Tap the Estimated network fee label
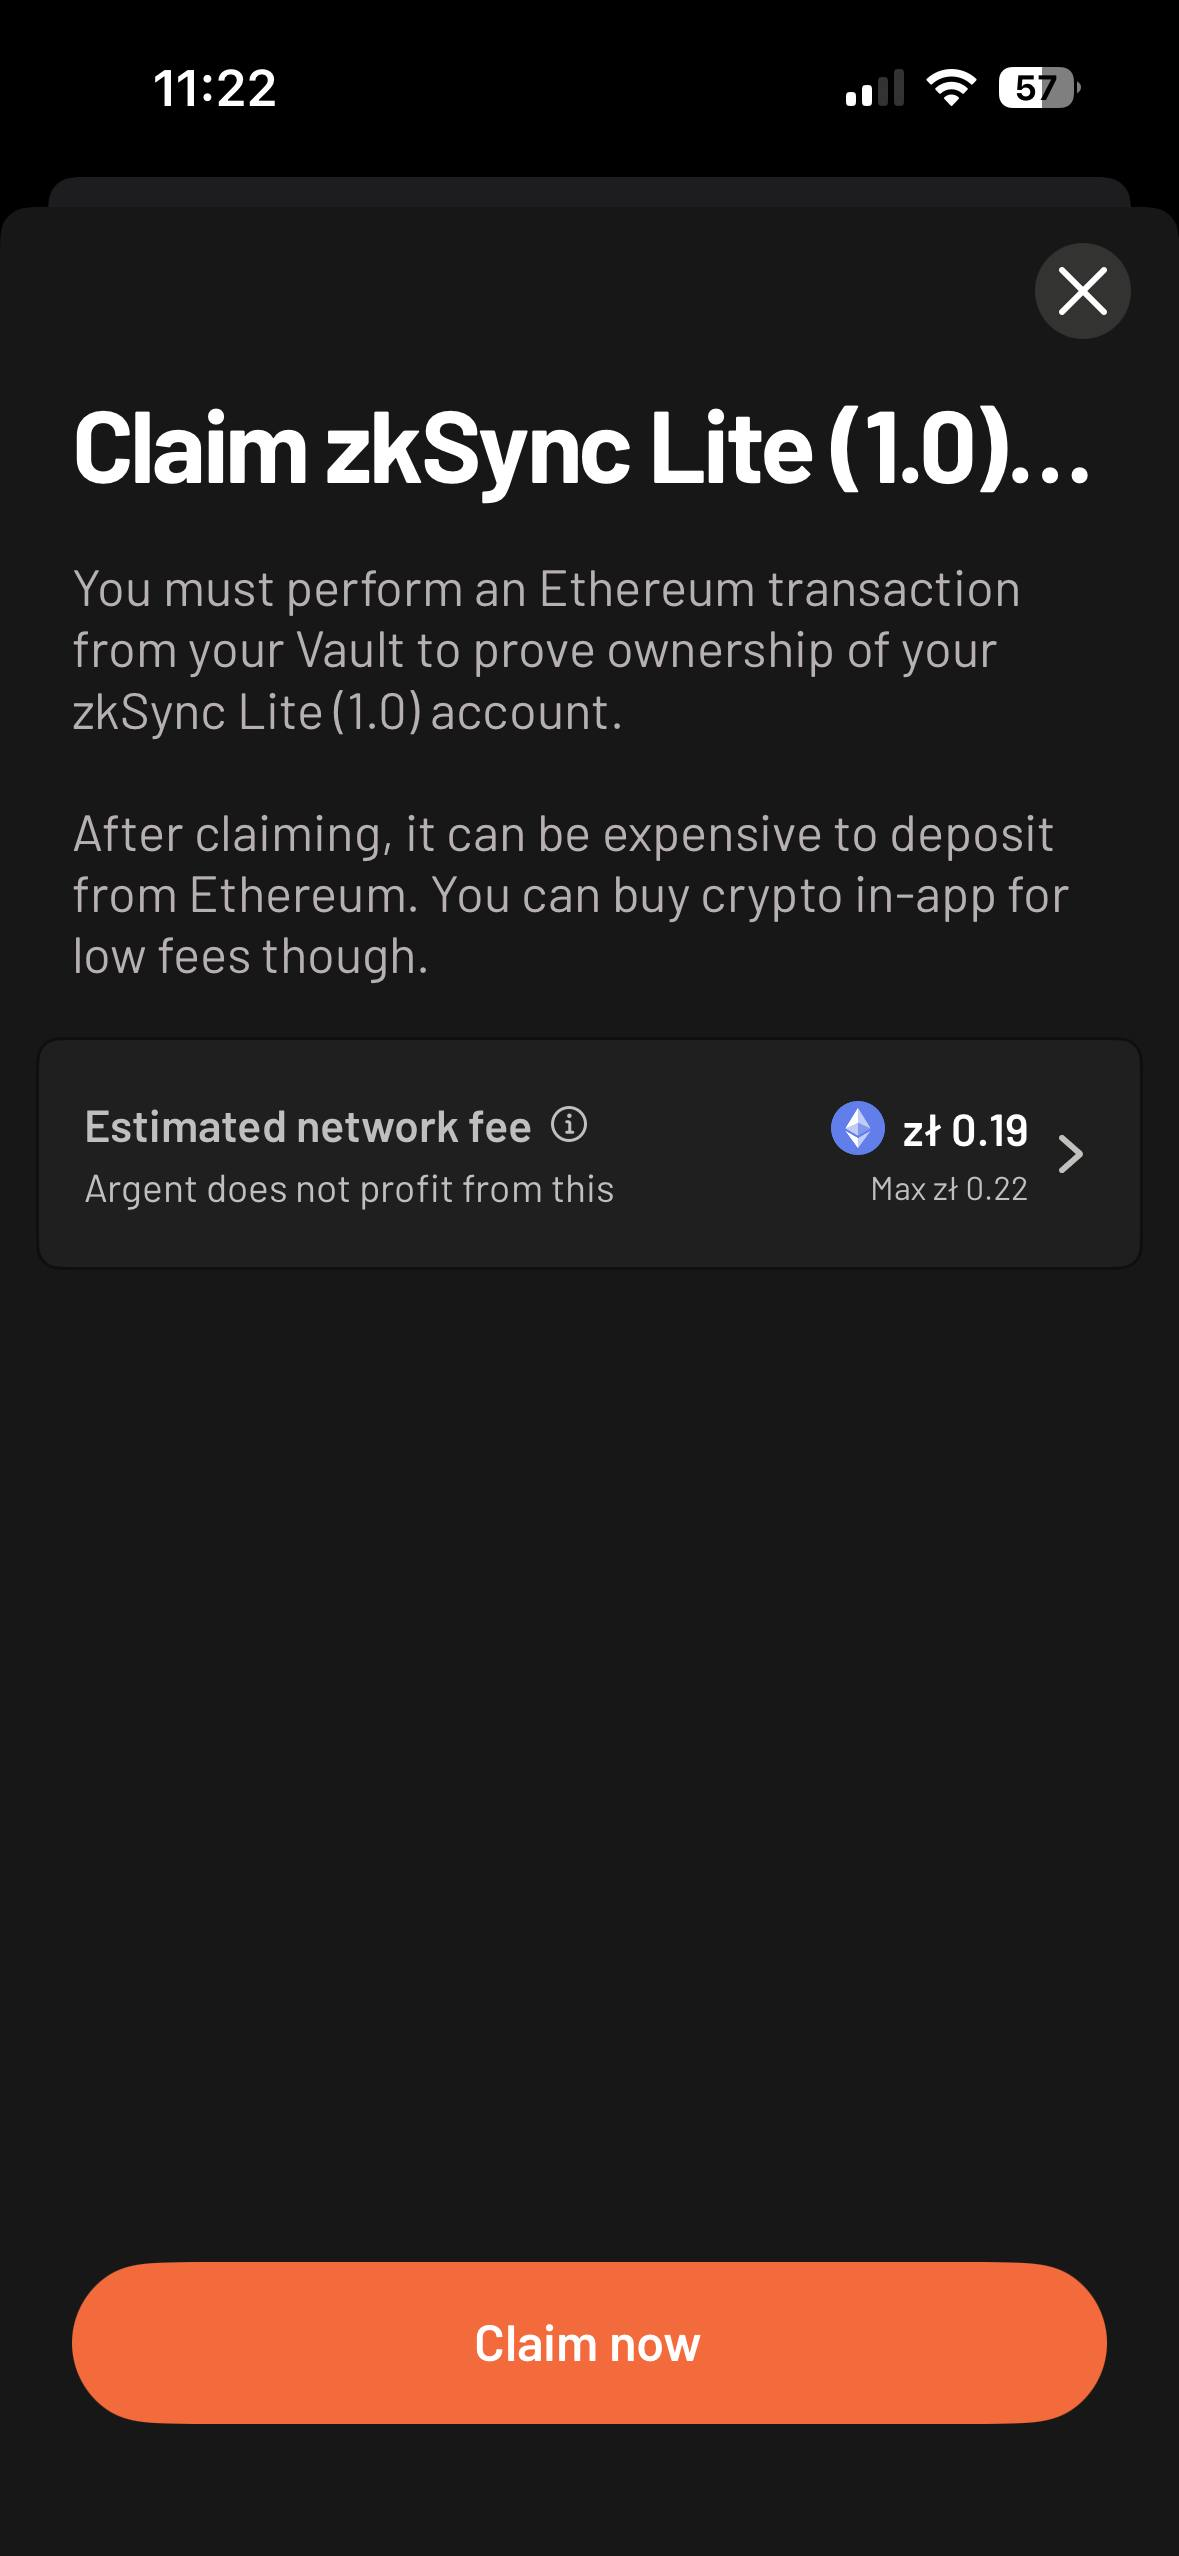The height and width of the screenshot is (2556, 1179). [x=308, y=1127]
